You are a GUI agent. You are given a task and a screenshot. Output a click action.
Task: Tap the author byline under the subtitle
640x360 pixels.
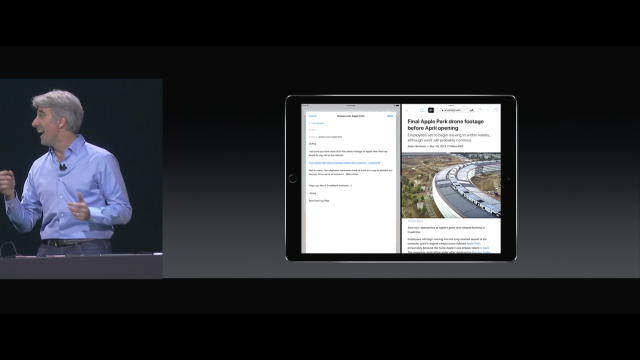pyautogui.click(x=435, y=146)
